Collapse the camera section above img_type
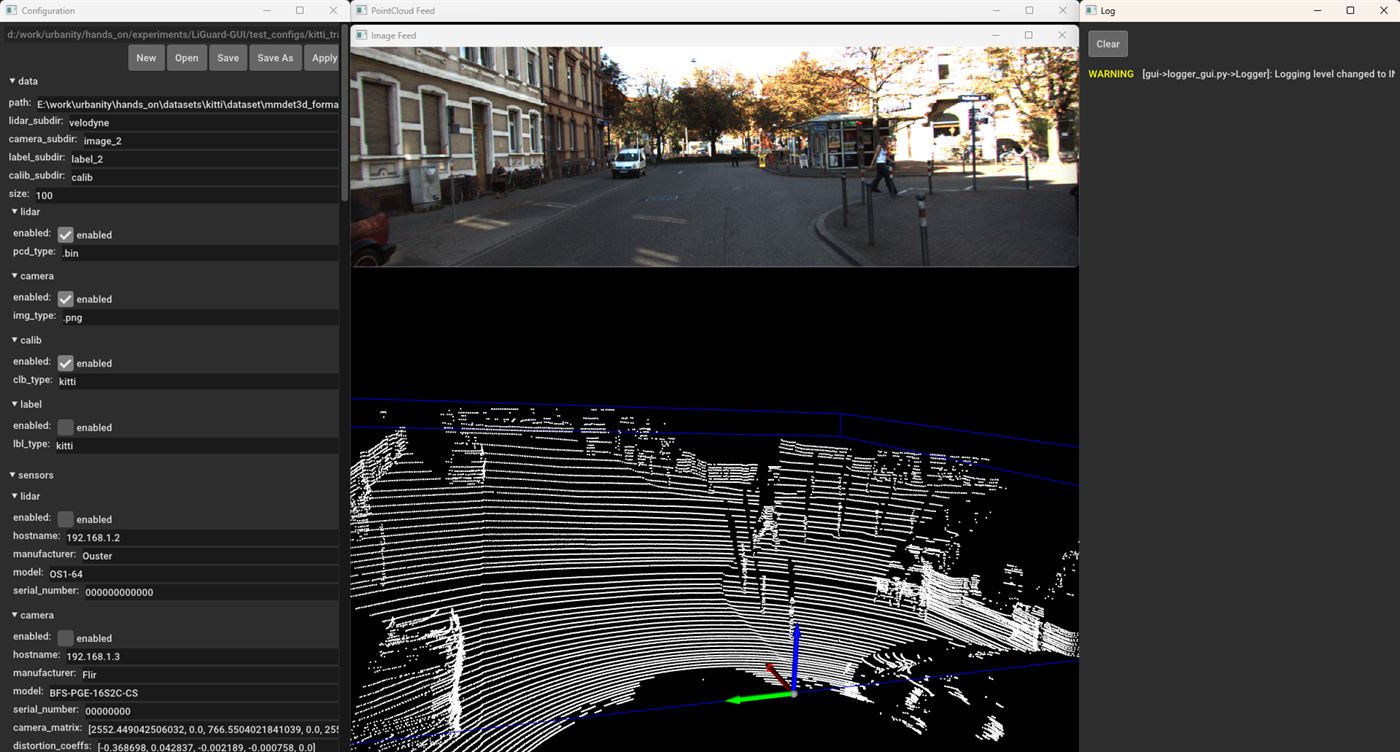Image resolution: width=1400 pixels, height=752 pixels. tap(15, 276)
